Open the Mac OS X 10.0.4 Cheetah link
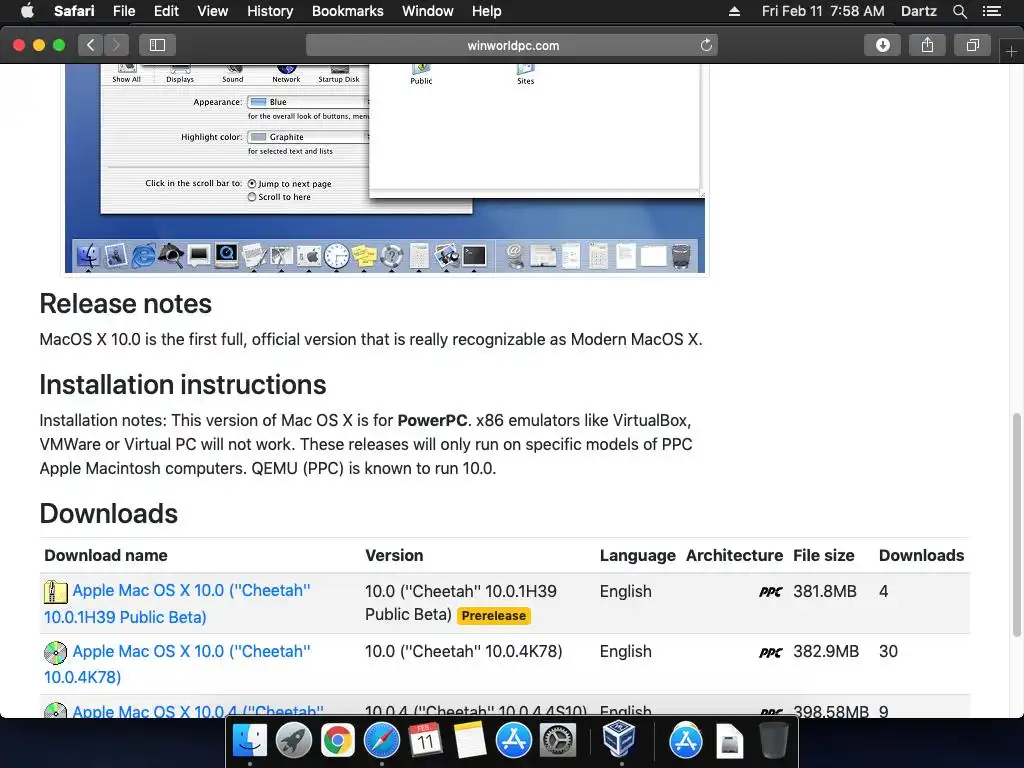Image resolution: width=1024 pixels, height=768 pixels. pos(198,711)
